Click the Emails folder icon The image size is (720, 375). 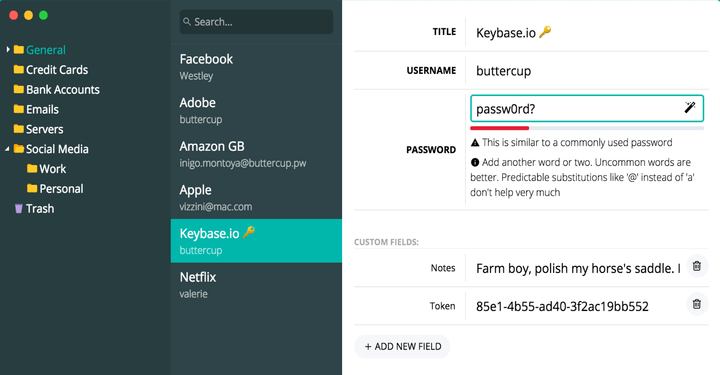[x=19, y=109]
